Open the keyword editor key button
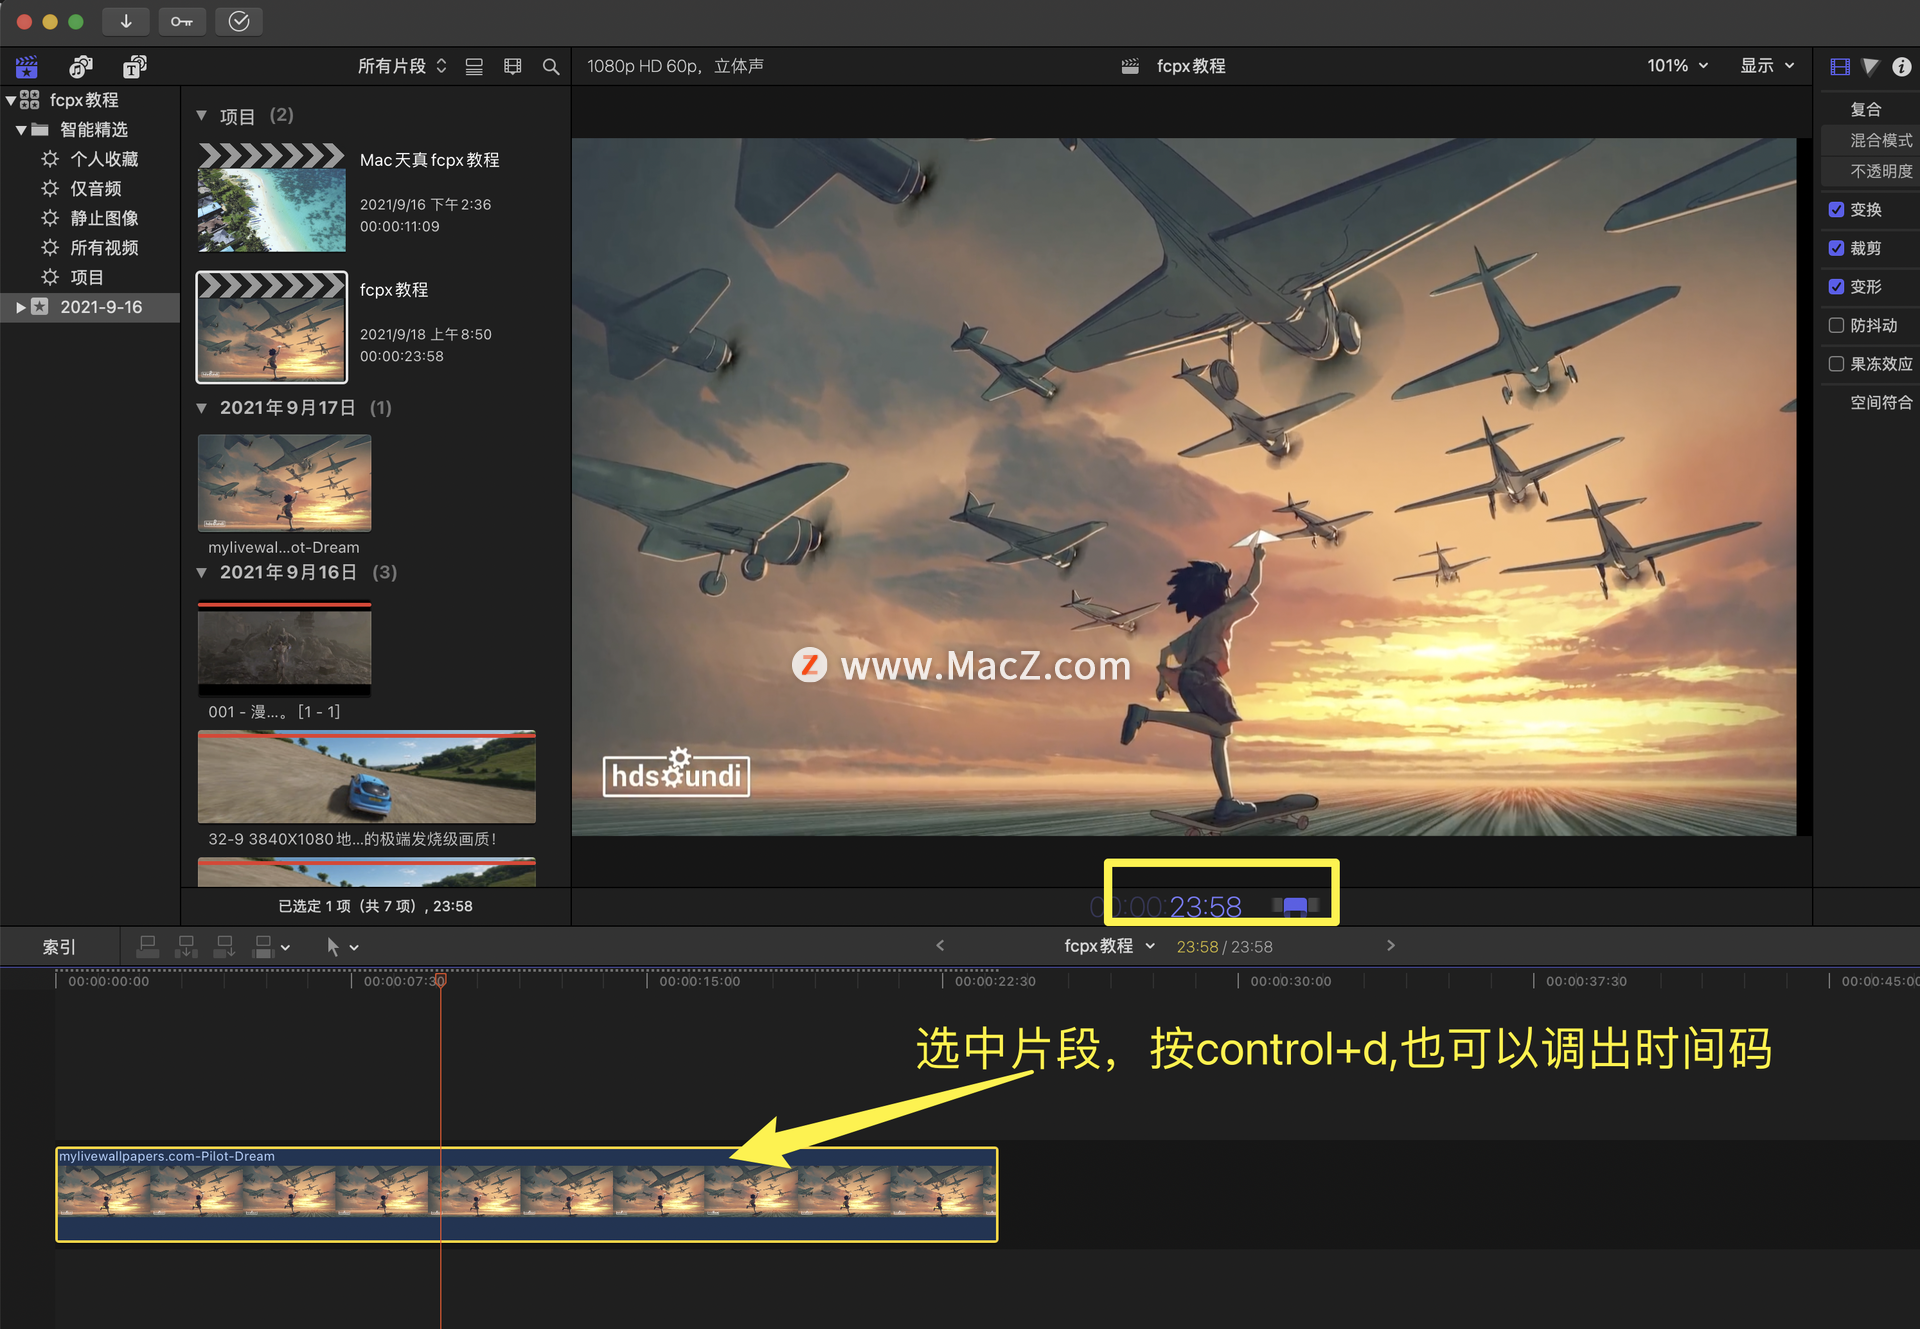This screenshot has width=1920, height=1329. tap(182, 21)
